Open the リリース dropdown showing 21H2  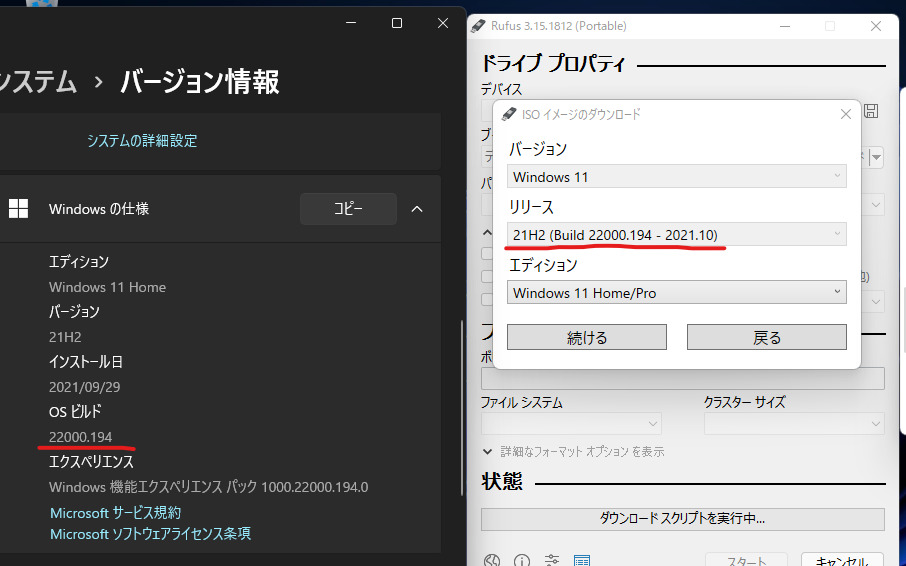(677, 235)
